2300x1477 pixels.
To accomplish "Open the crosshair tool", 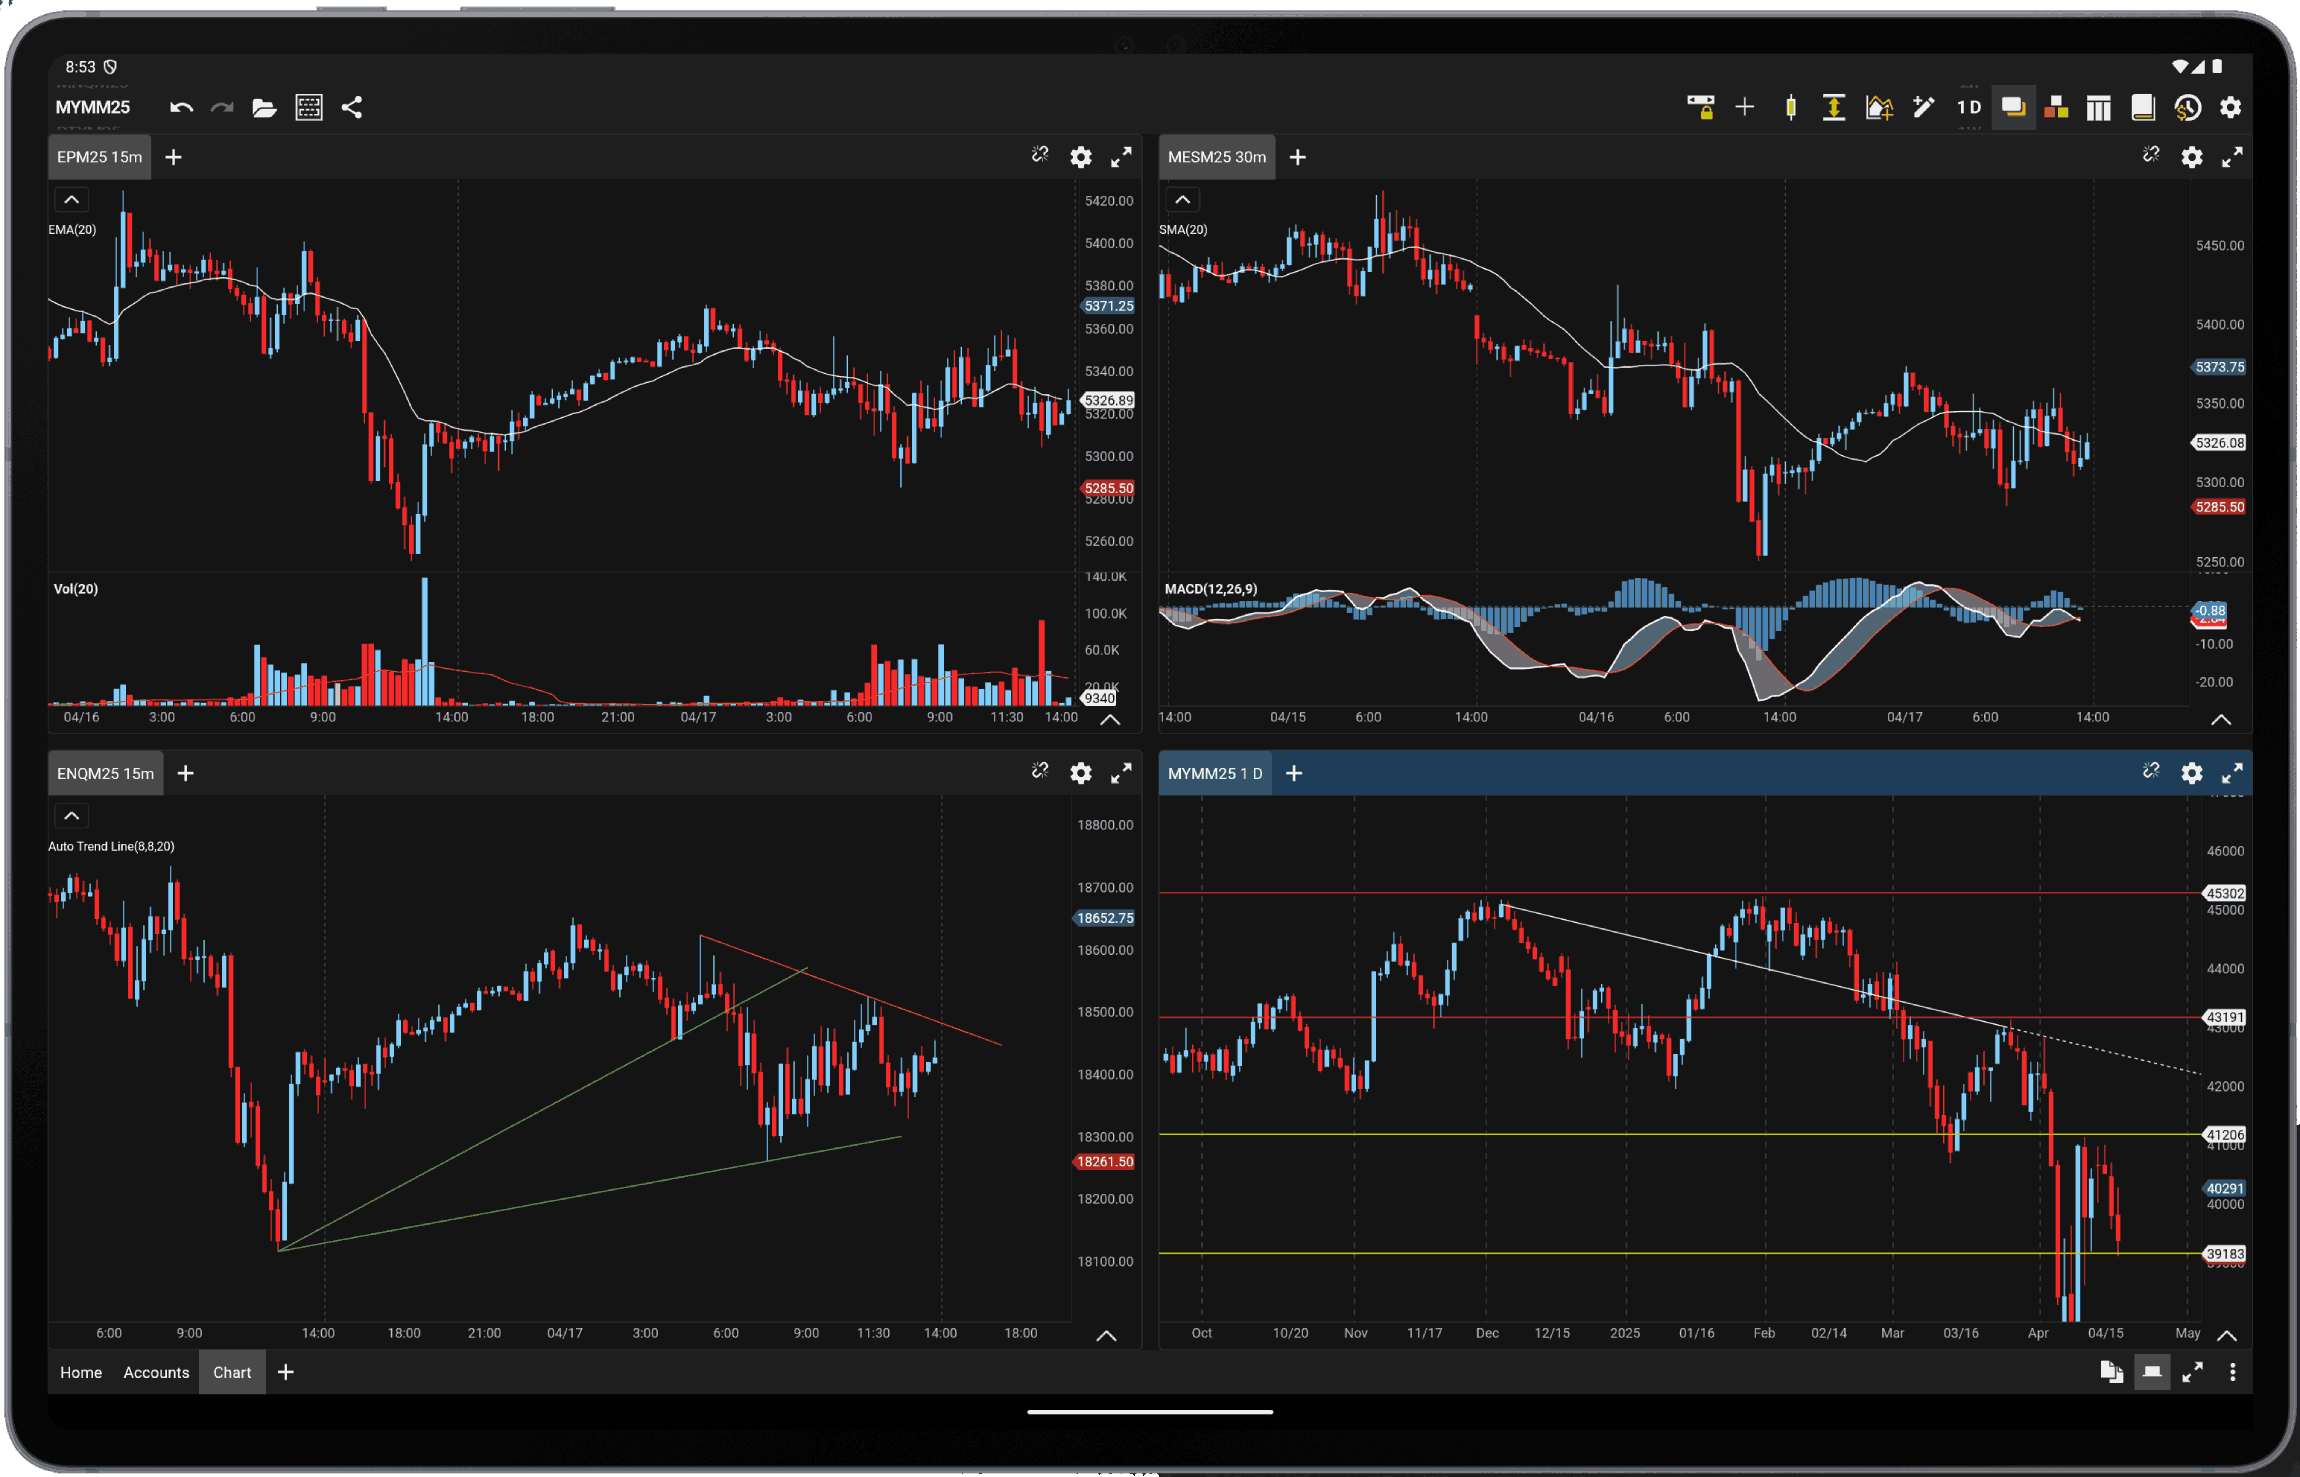I will point(1745,107).
